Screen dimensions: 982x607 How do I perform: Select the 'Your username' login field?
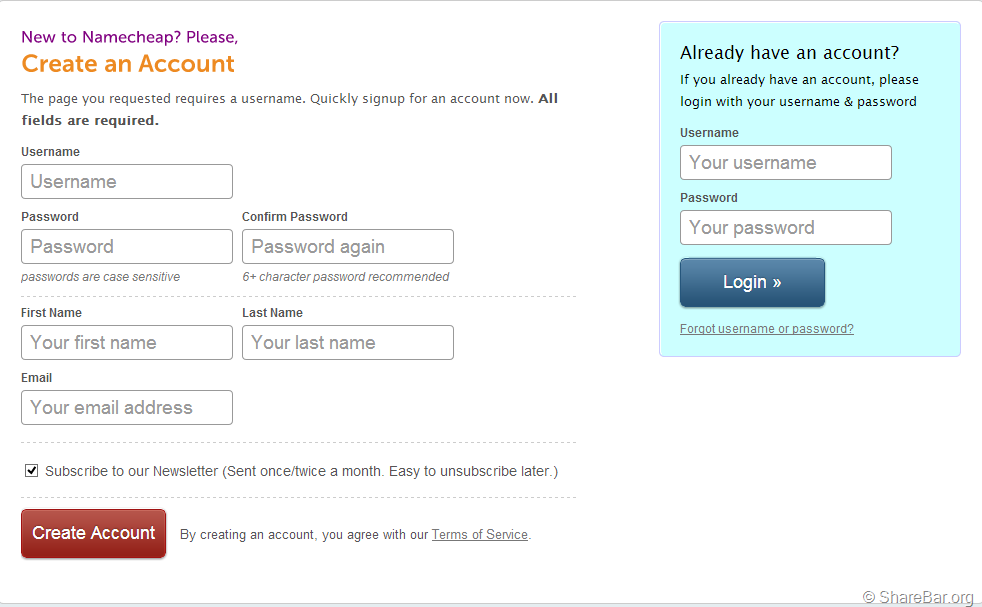click(x=786, y=163)
